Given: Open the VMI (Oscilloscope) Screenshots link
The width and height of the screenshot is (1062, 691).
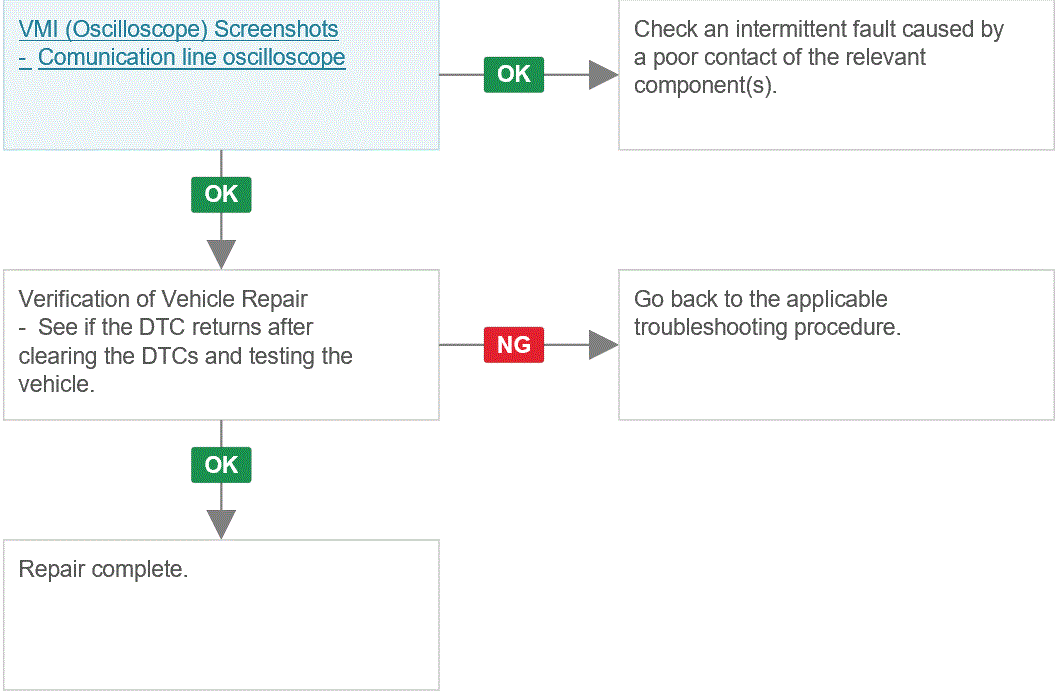Looking at the screenshot, I should (x=178, y=29).
